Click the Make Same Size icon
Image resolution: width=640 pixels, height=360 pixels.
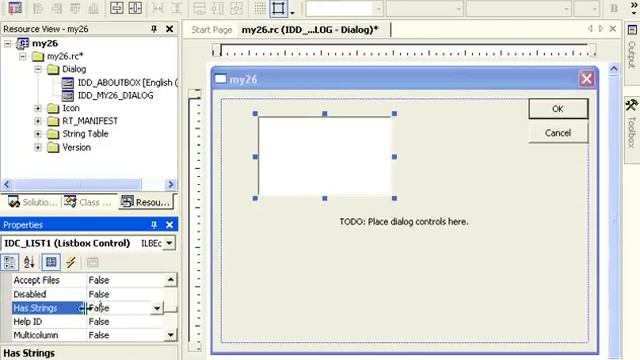pyautogui.click(x=236, y=8)
